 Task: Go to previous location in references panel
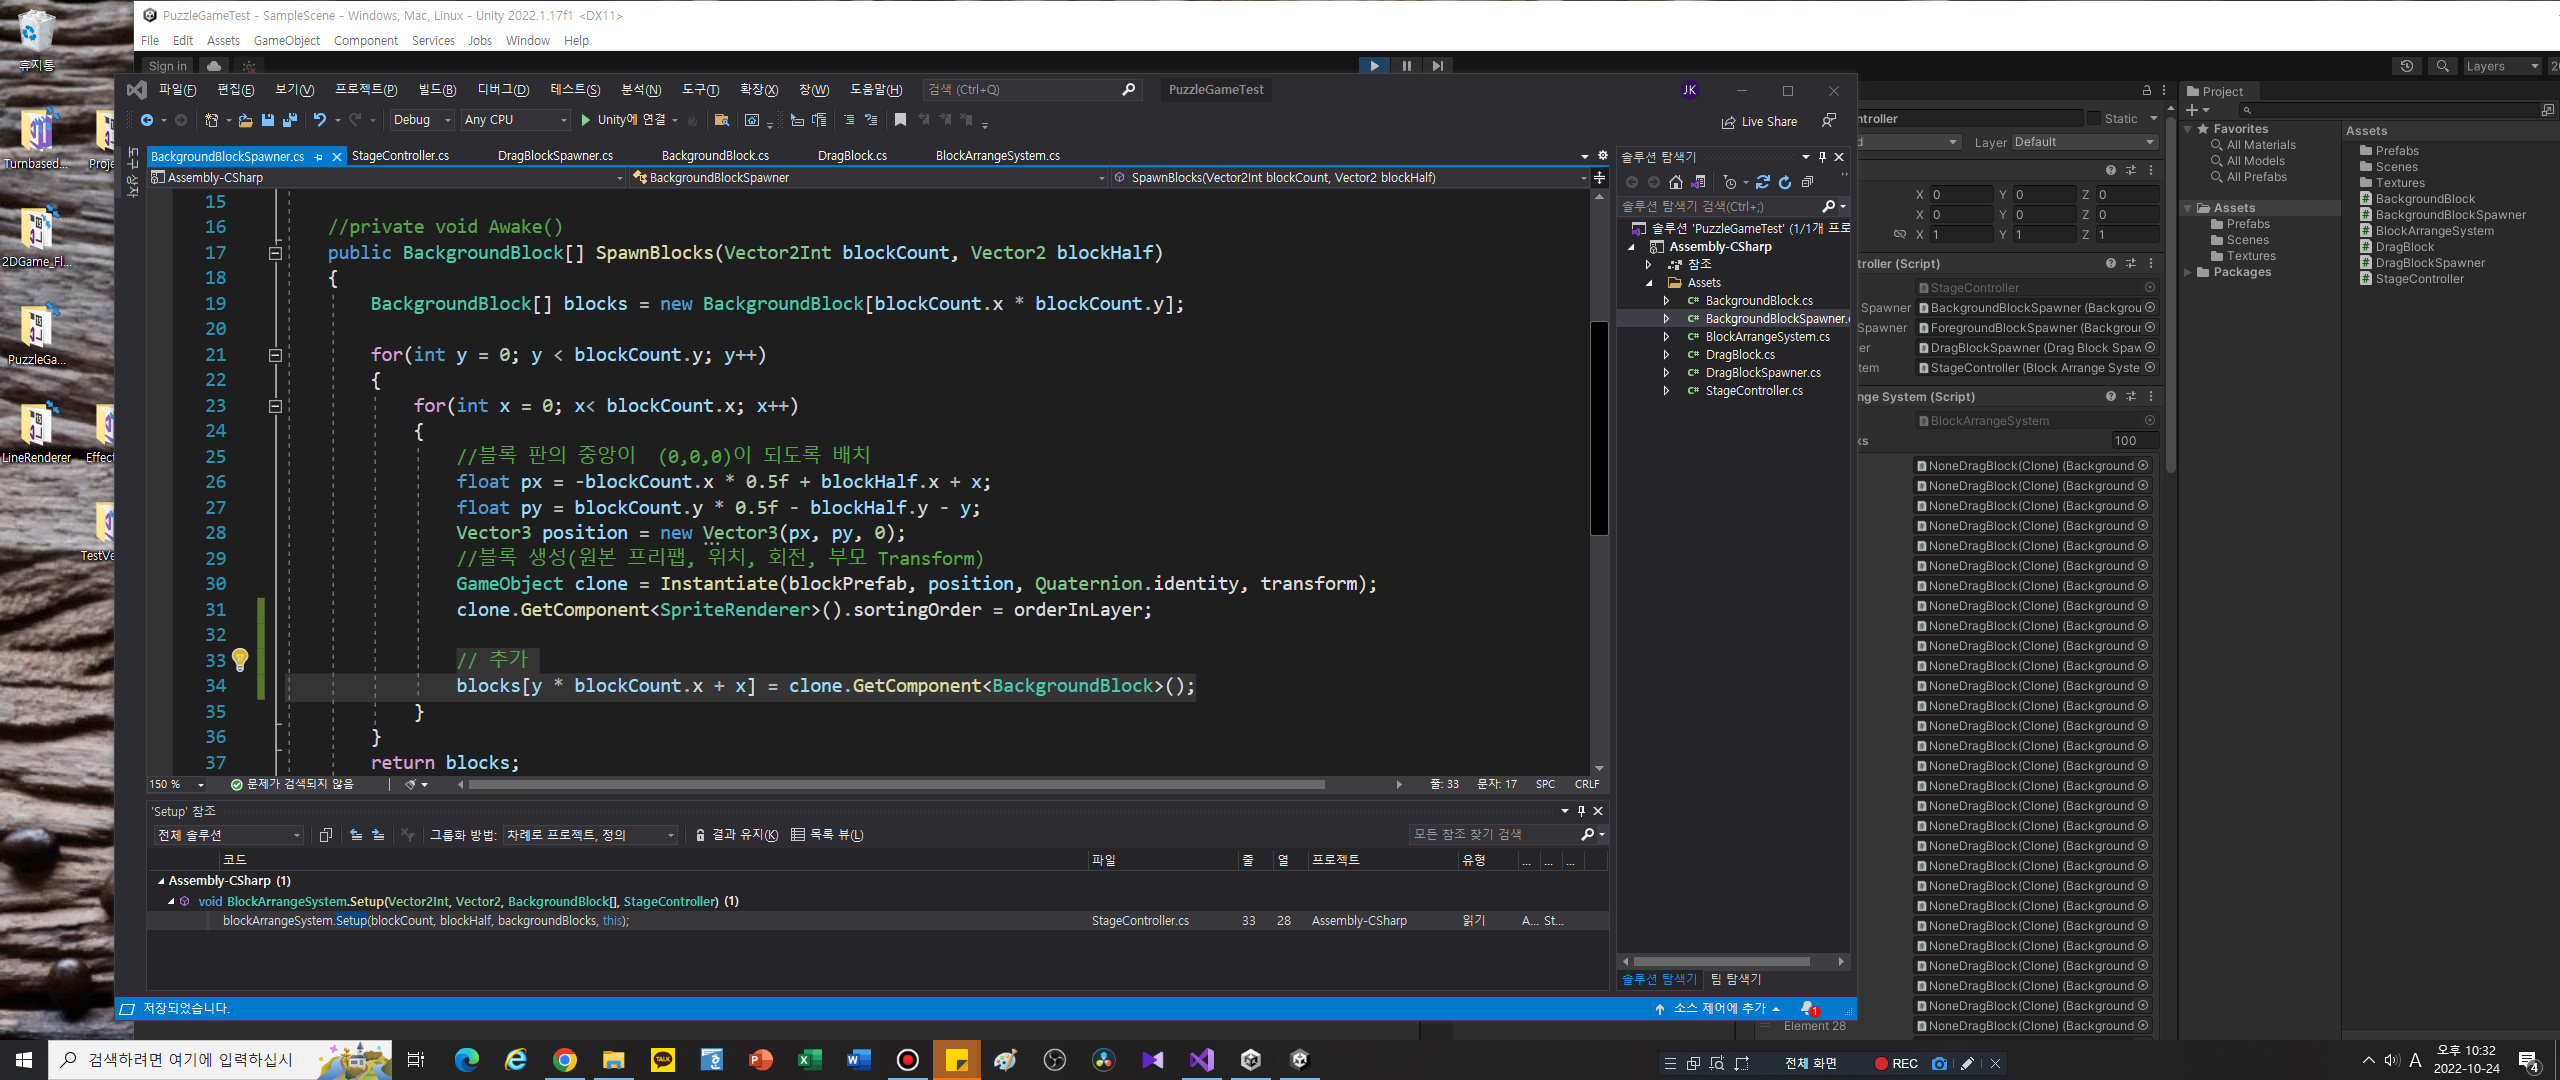(x=356, y=835)
